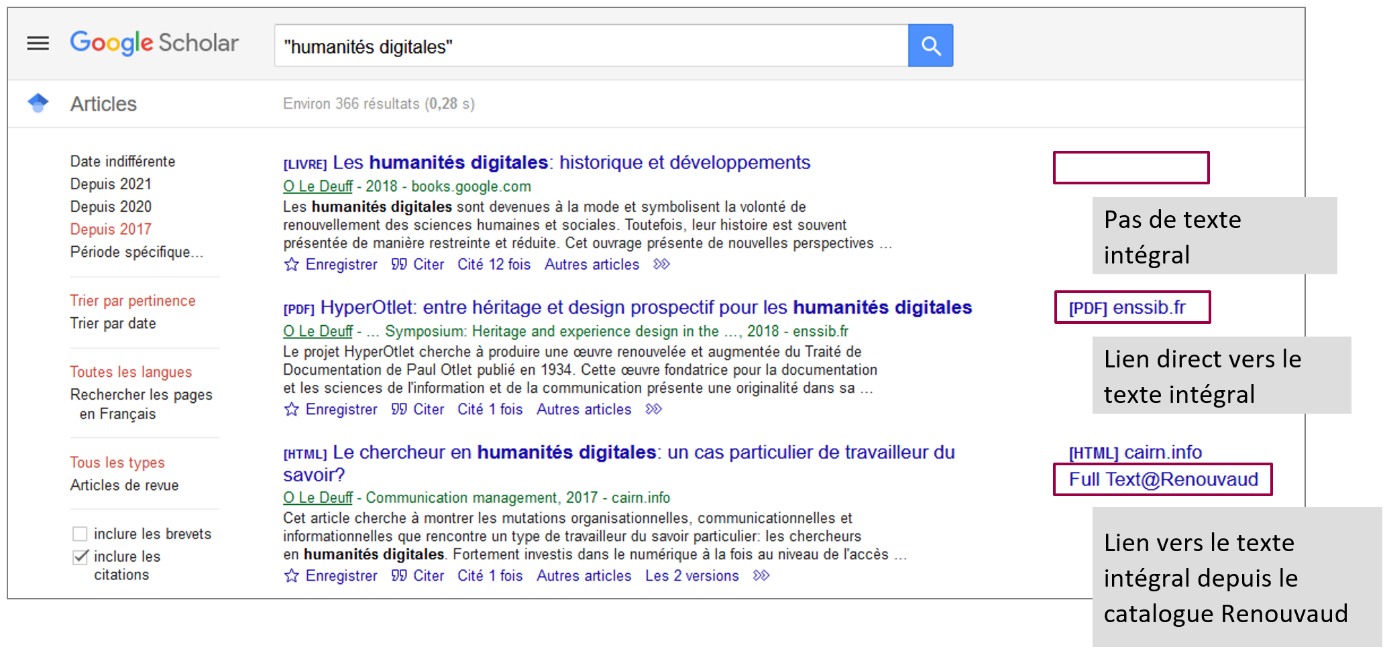Viewport: 1387px width, 651px height.
Task: Open Autres articles for the book result
Action: 592,265
